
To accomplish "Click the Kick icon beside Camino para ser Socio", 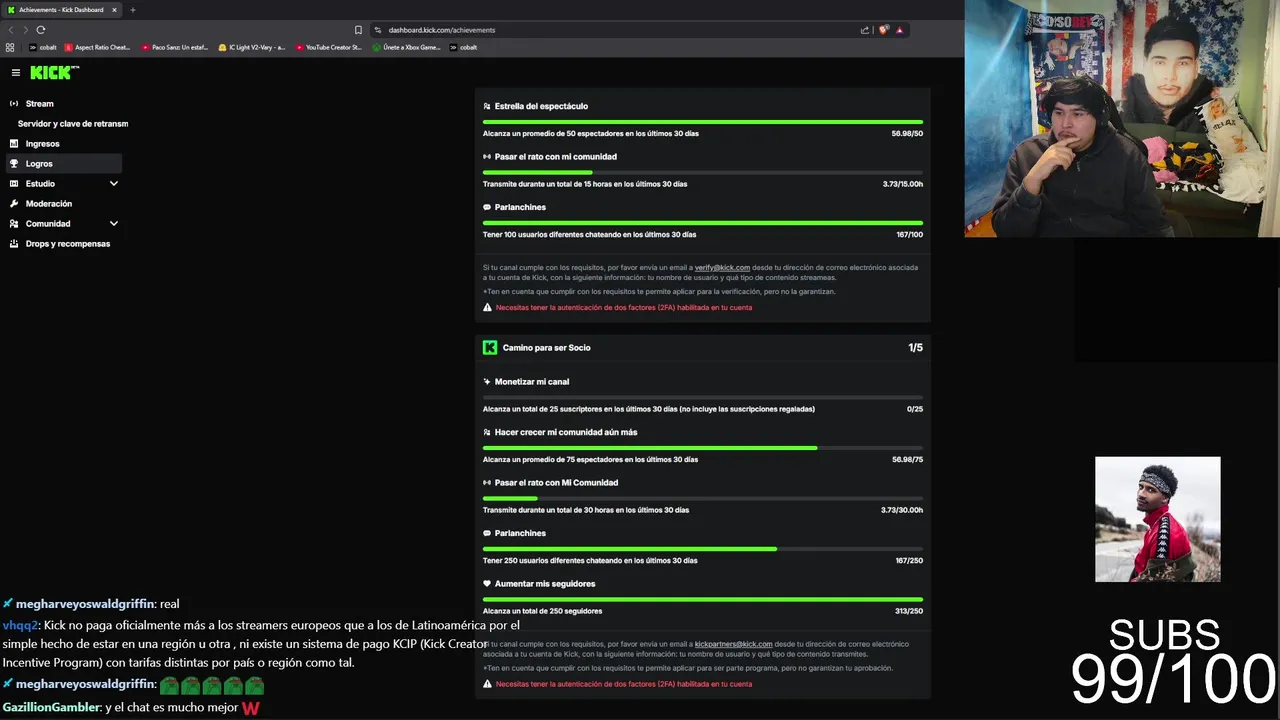I will coord(490,348).
